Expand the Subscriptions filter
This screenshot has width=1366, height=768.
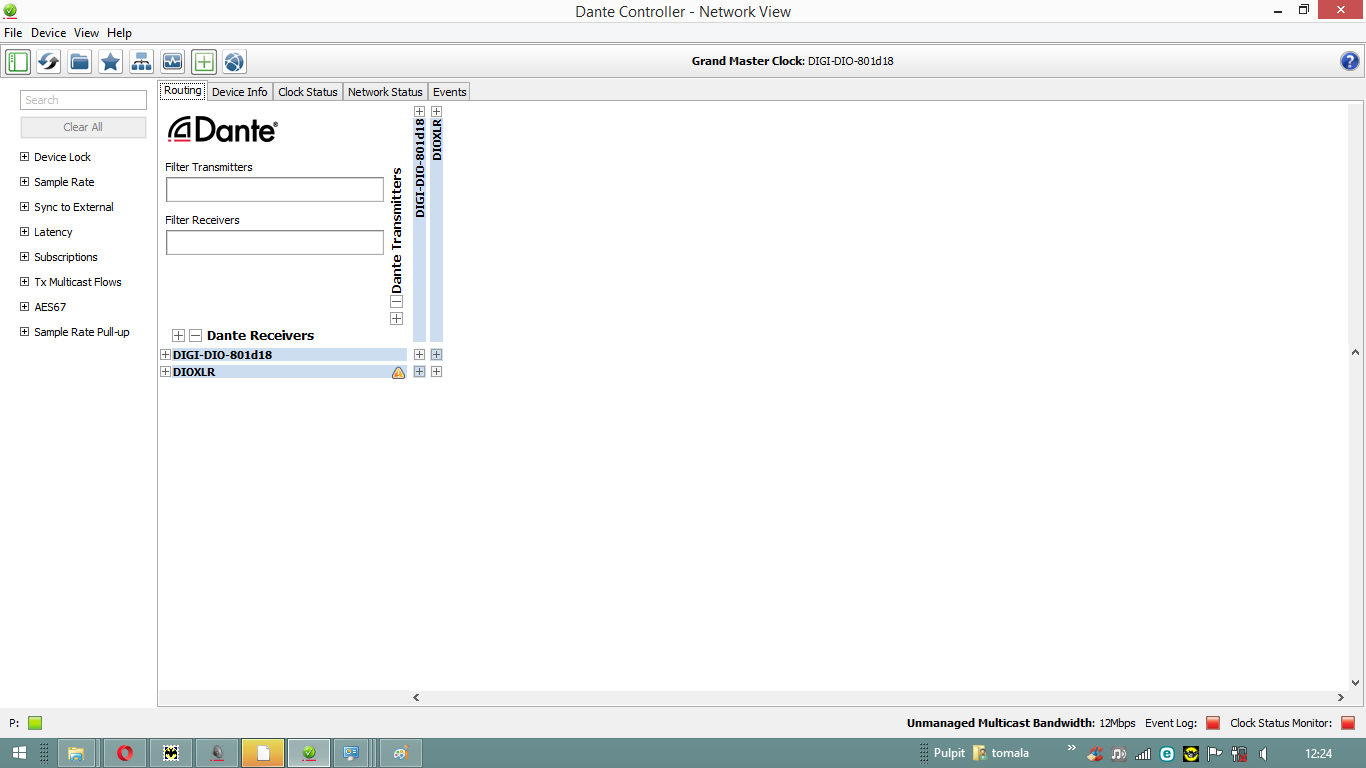pos(25,257)
